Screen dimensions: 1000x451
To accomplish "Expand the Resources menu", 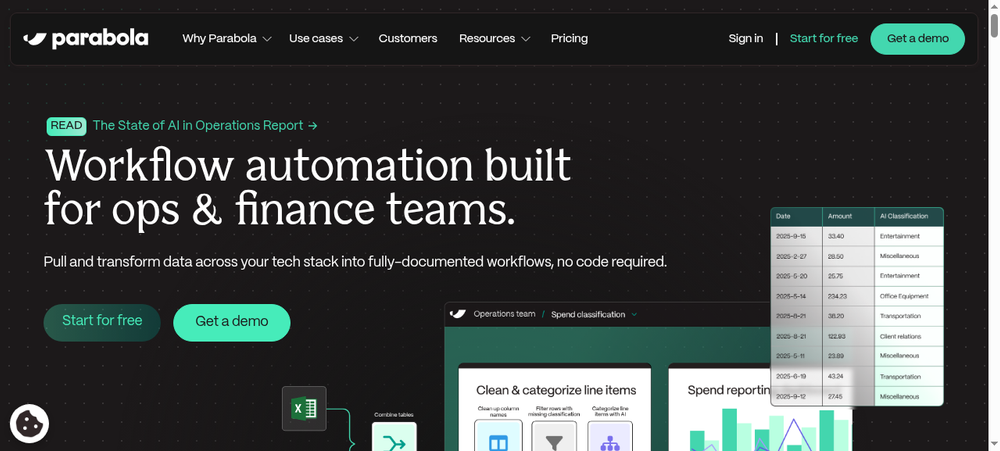I will coord(494,39).
